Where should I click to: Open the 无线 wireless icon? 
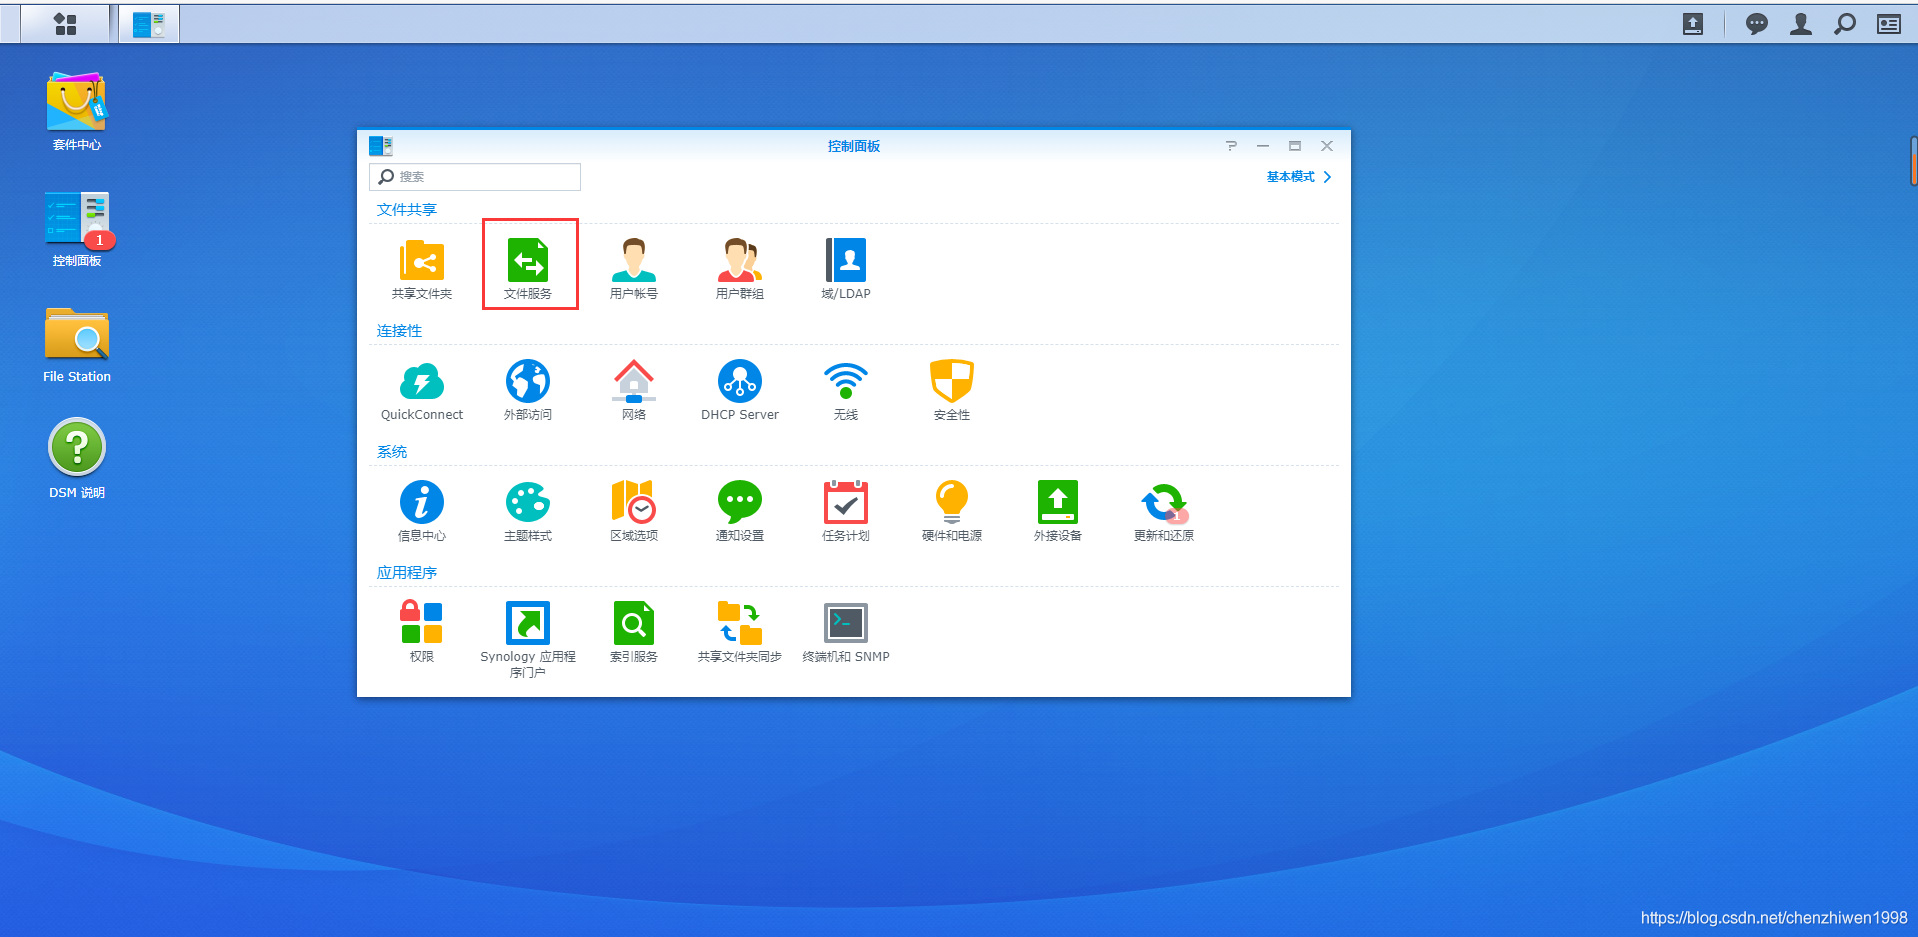click(x=846, y=382)
